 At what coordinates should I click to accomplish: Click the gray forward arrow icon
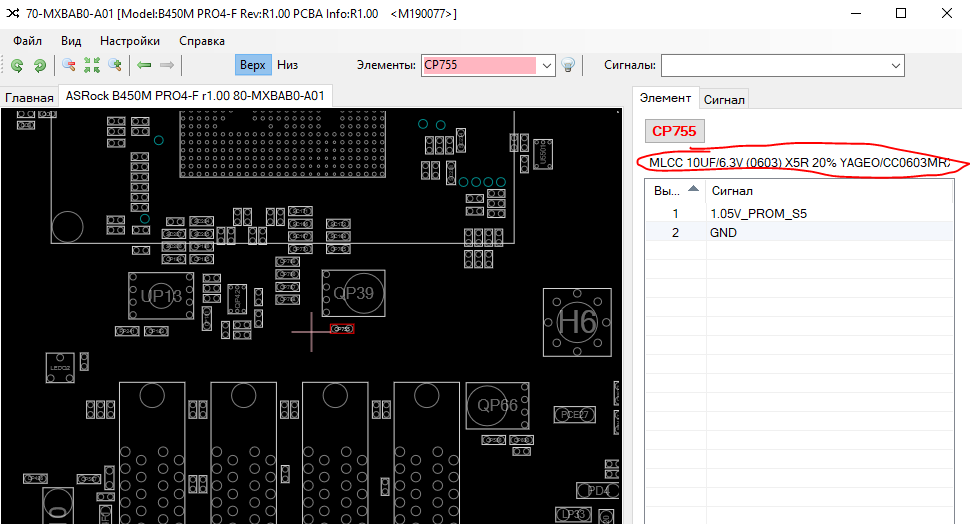pos(167,65)
